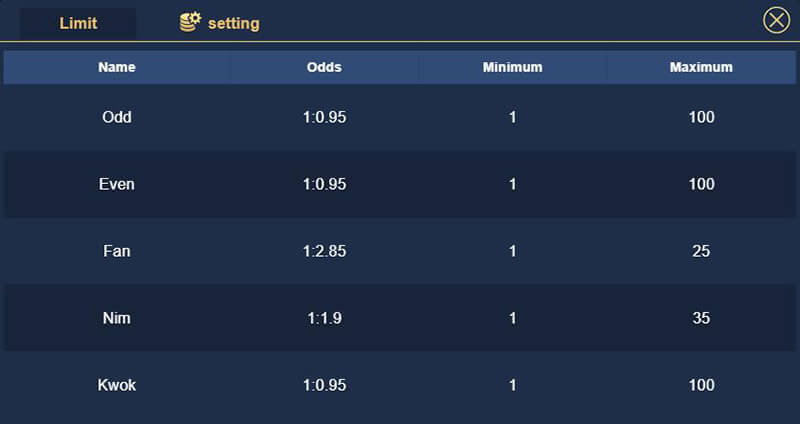Click the Odd maximum value 100
The width and height of the screenshot is (800, 424).
pos(701,117)
